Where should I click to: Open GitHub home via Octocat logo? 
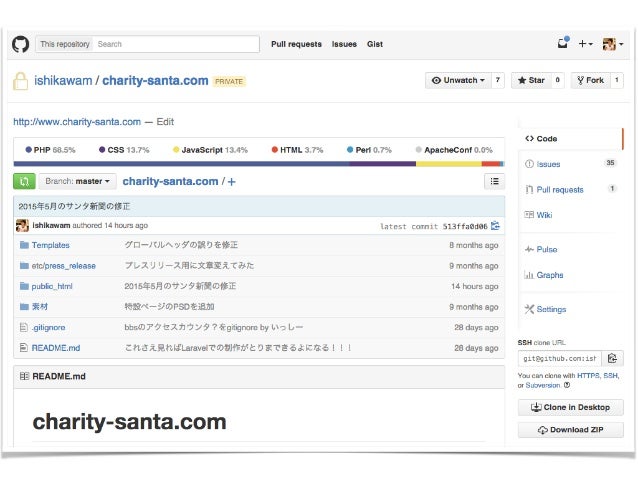(x=20, y=44)
